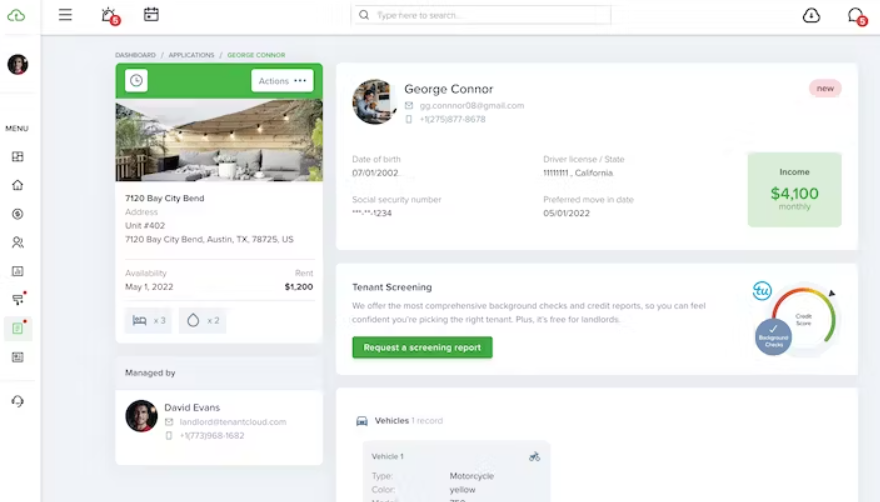Image resolution: width=880 pixels, height=502 pixels.
Task: Open the hamburger menu
Action: click(65, 15)
